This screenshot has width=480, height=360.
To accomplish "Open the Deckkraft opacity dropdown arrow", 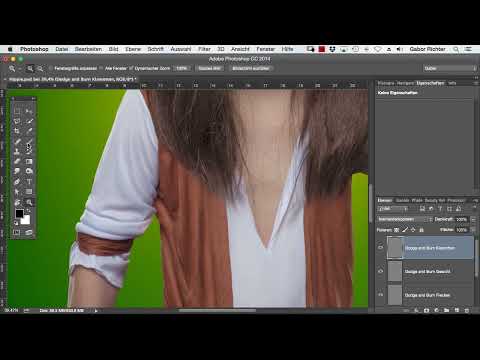I will [x=473, y=219].
